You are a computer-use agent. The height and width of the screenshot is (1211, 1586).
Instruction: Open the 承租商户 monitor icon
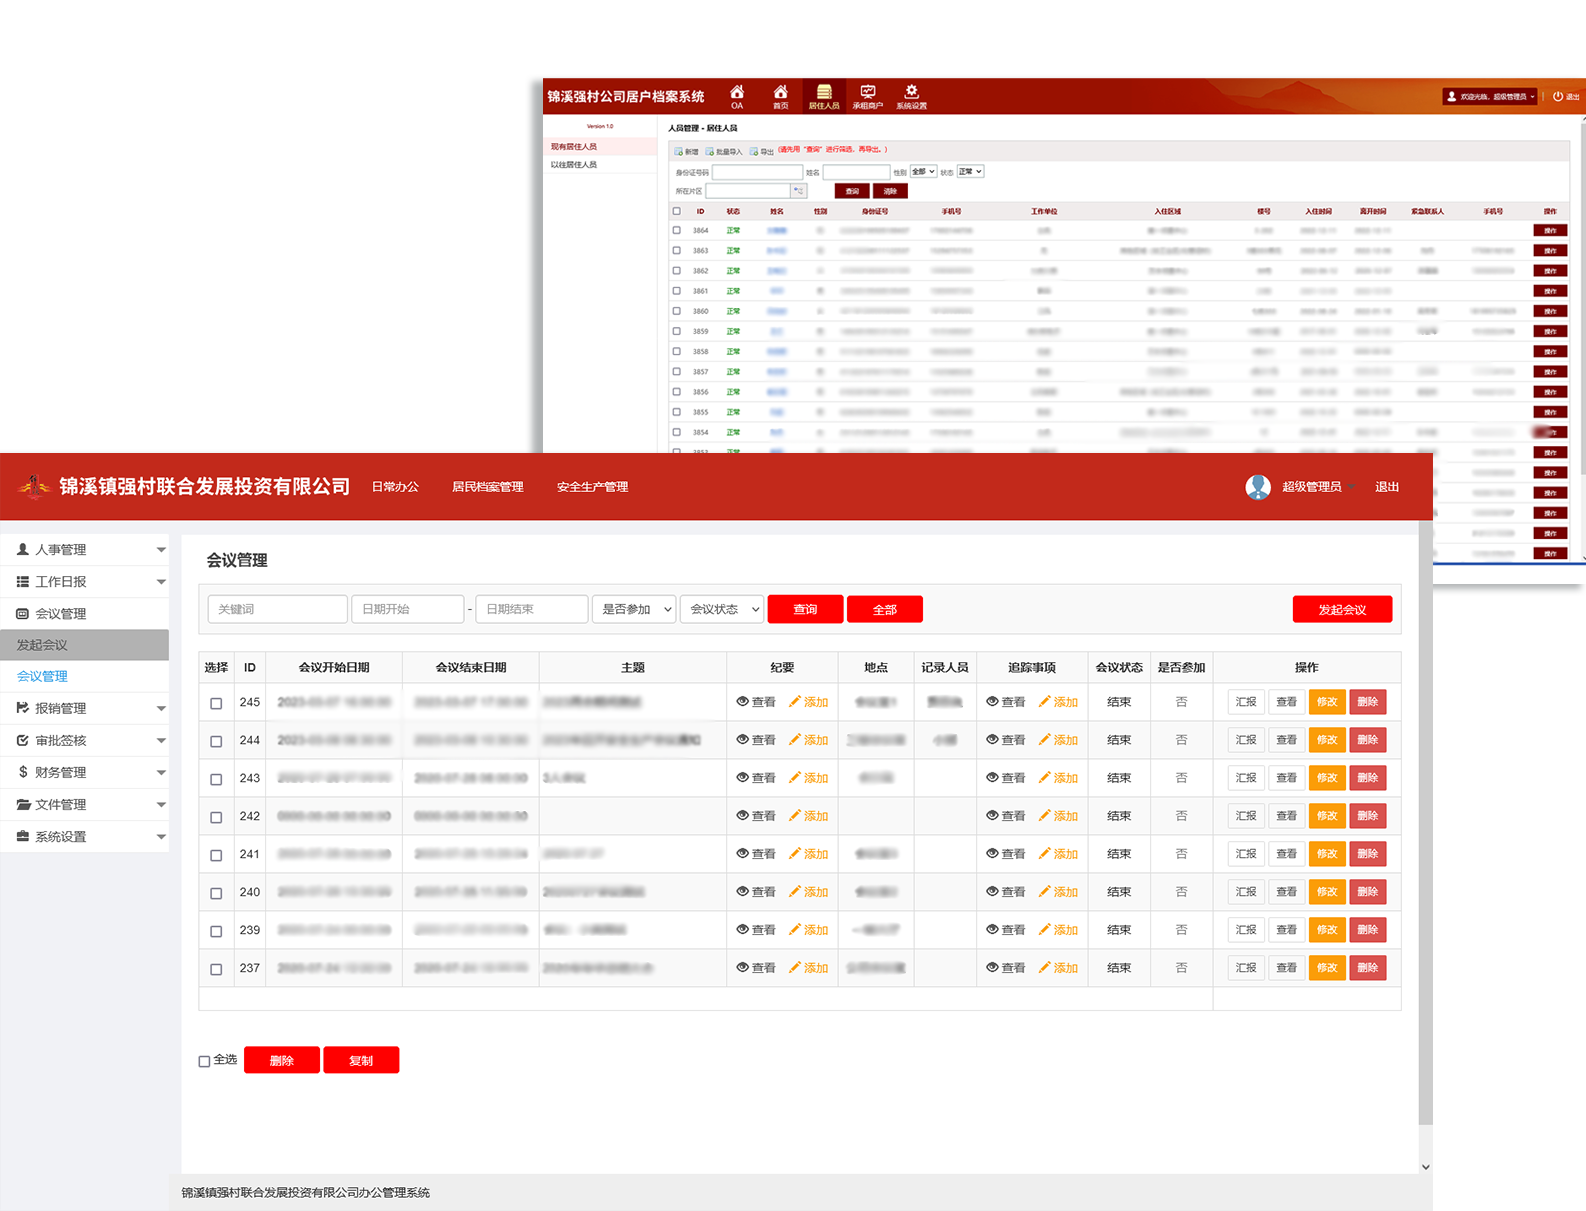[867, 93]
